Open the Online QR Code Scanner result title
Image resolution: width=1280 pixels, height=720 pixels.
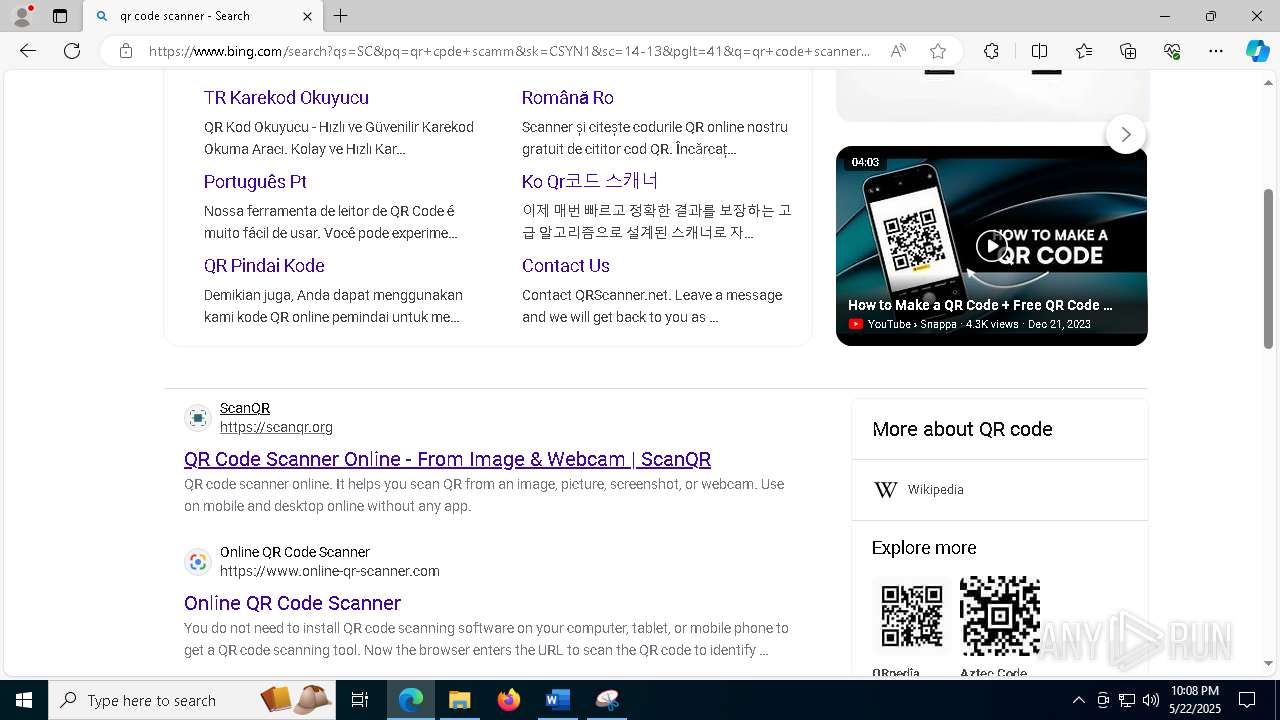[x=292, y=603]
